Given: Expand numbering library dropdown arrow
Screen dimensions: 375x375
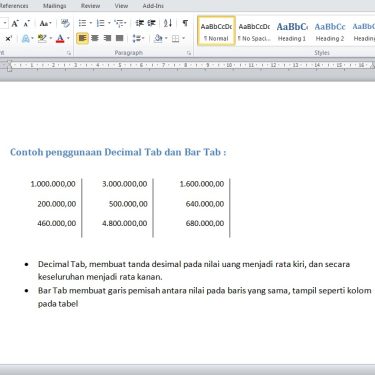Looking at the screenshot, I should (x=109, y=23).
